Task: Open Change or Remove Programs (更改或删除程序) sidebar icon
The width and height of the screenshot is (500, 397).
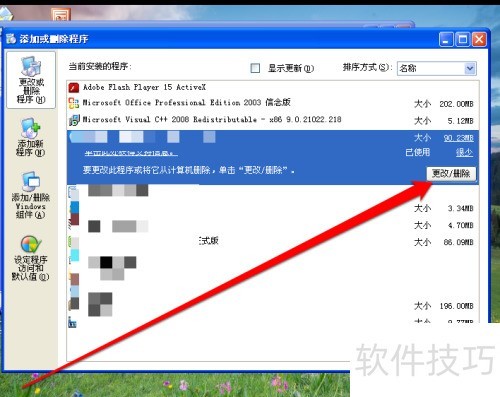Action: click(x=31, y=80)
